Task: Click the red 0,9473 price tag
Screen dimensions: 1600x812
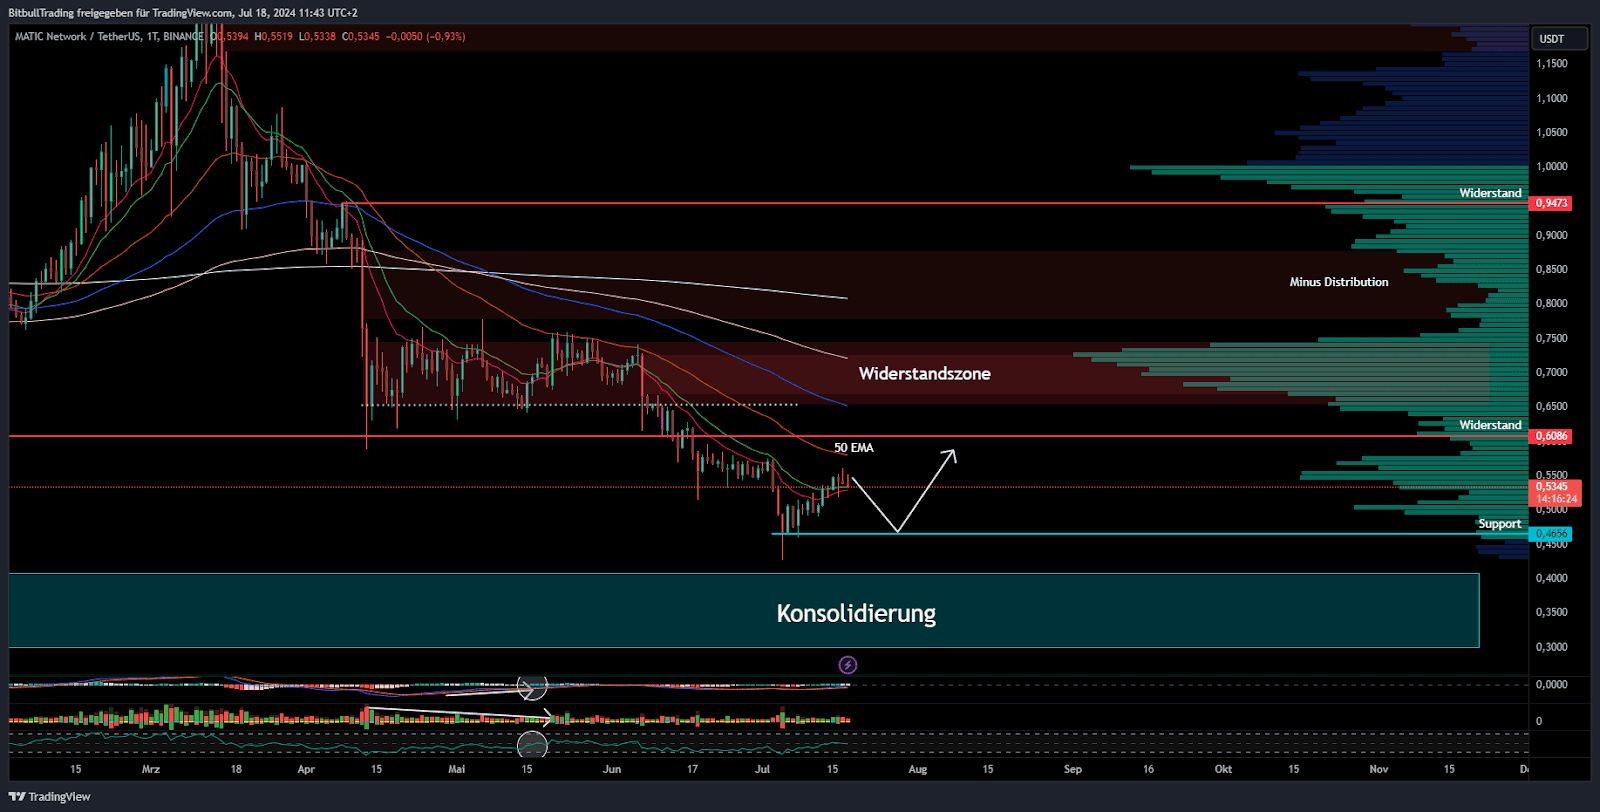Action: pos(1551,203)
